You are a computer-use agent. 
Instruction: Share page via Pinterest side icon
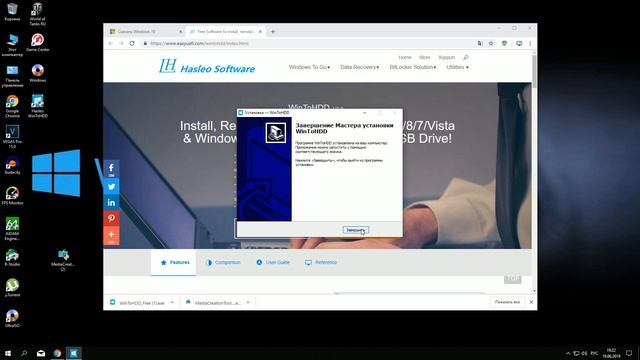(x=111, y=218)
